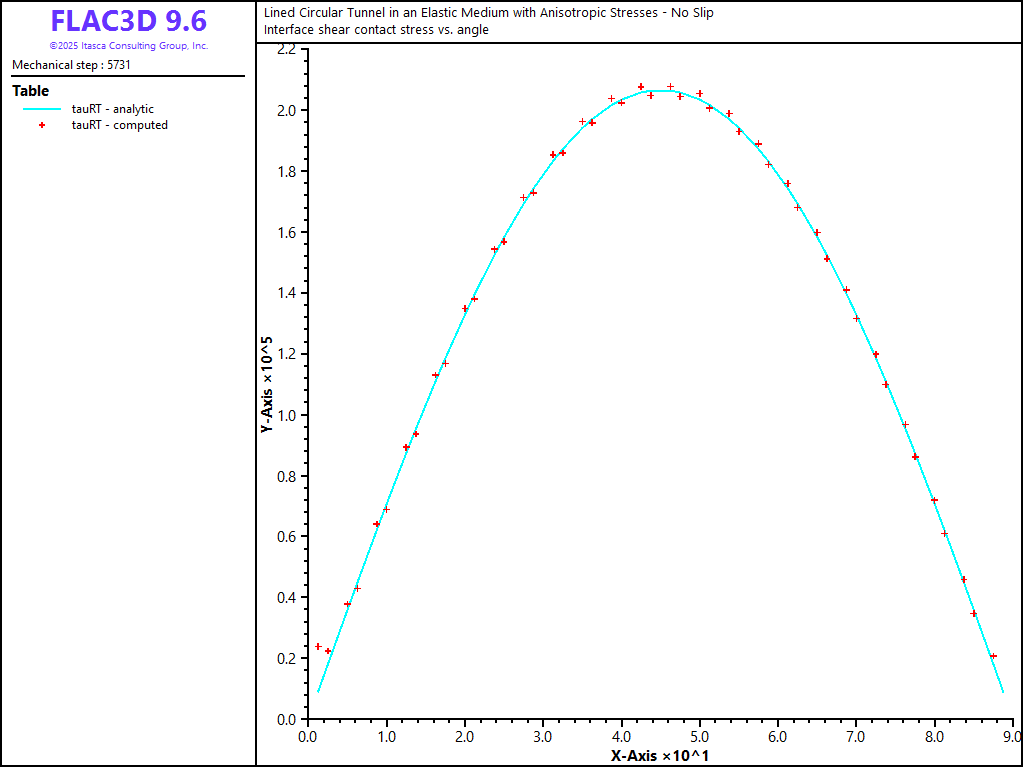The width and height of the screenshot is (1024, 768).
Task: Click the 1.0 tick label on Y-axis
Action: [x=285, y=415]
